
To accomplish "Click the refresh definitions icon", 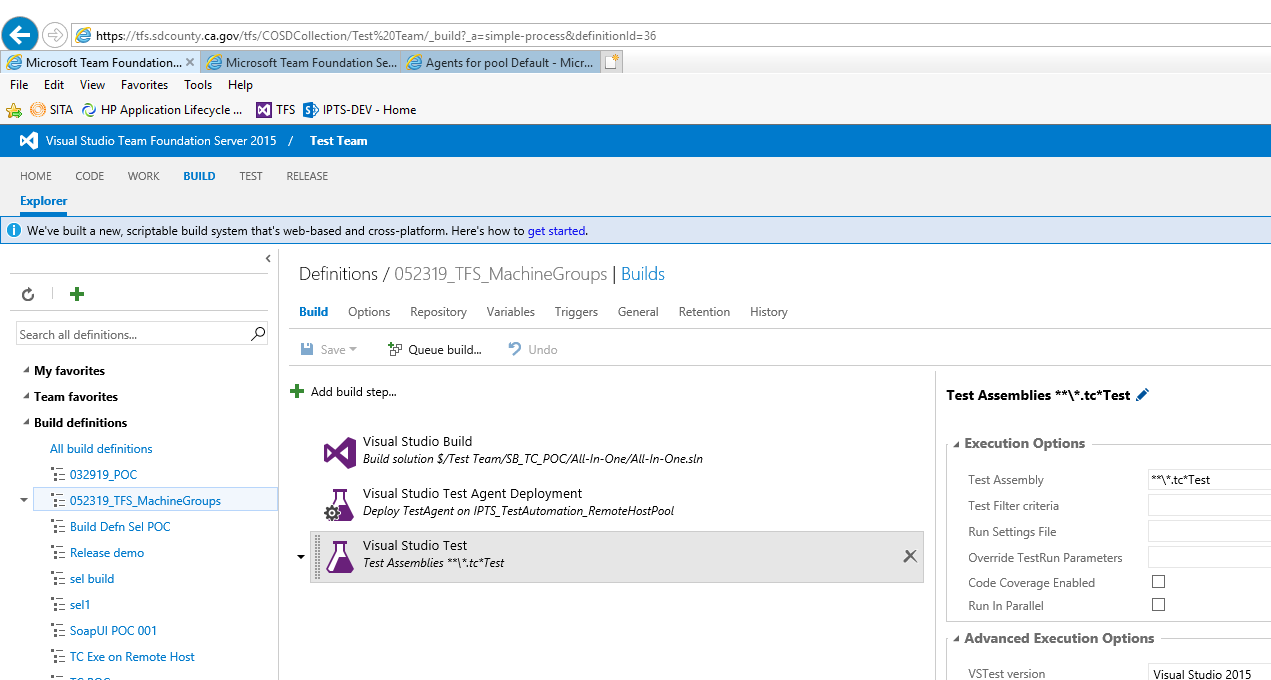I will 28,294.
